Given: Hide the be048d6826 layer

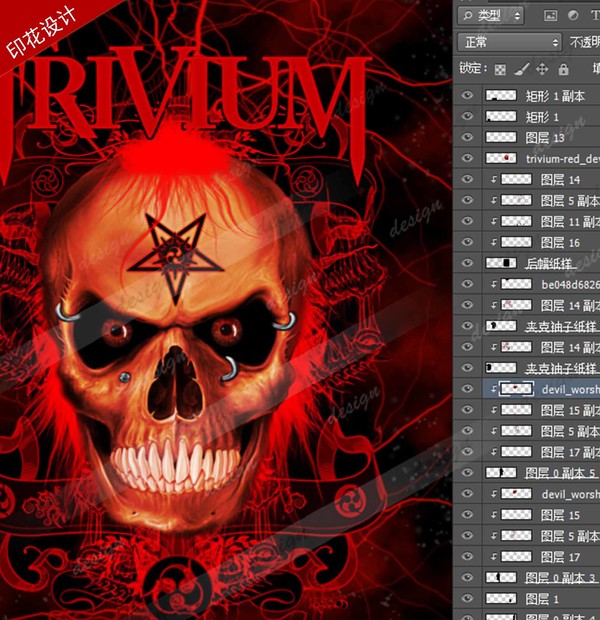Looking at the screenshot, I should [x=467, y=284].
